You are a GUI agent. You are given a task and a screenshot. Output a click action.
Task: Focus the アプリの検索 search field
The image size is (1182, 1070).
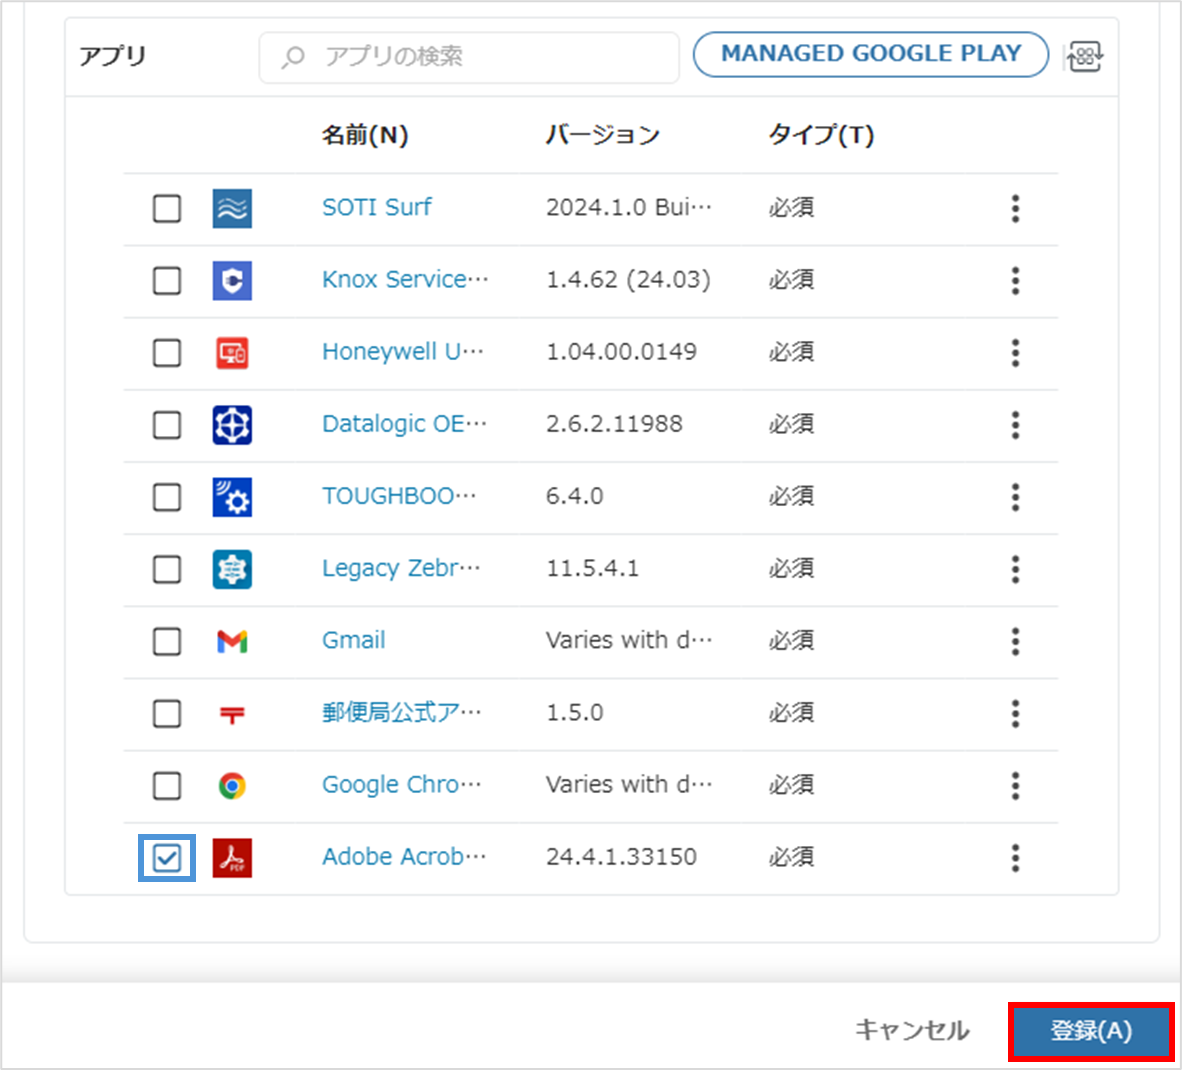(x=469, y=57)
